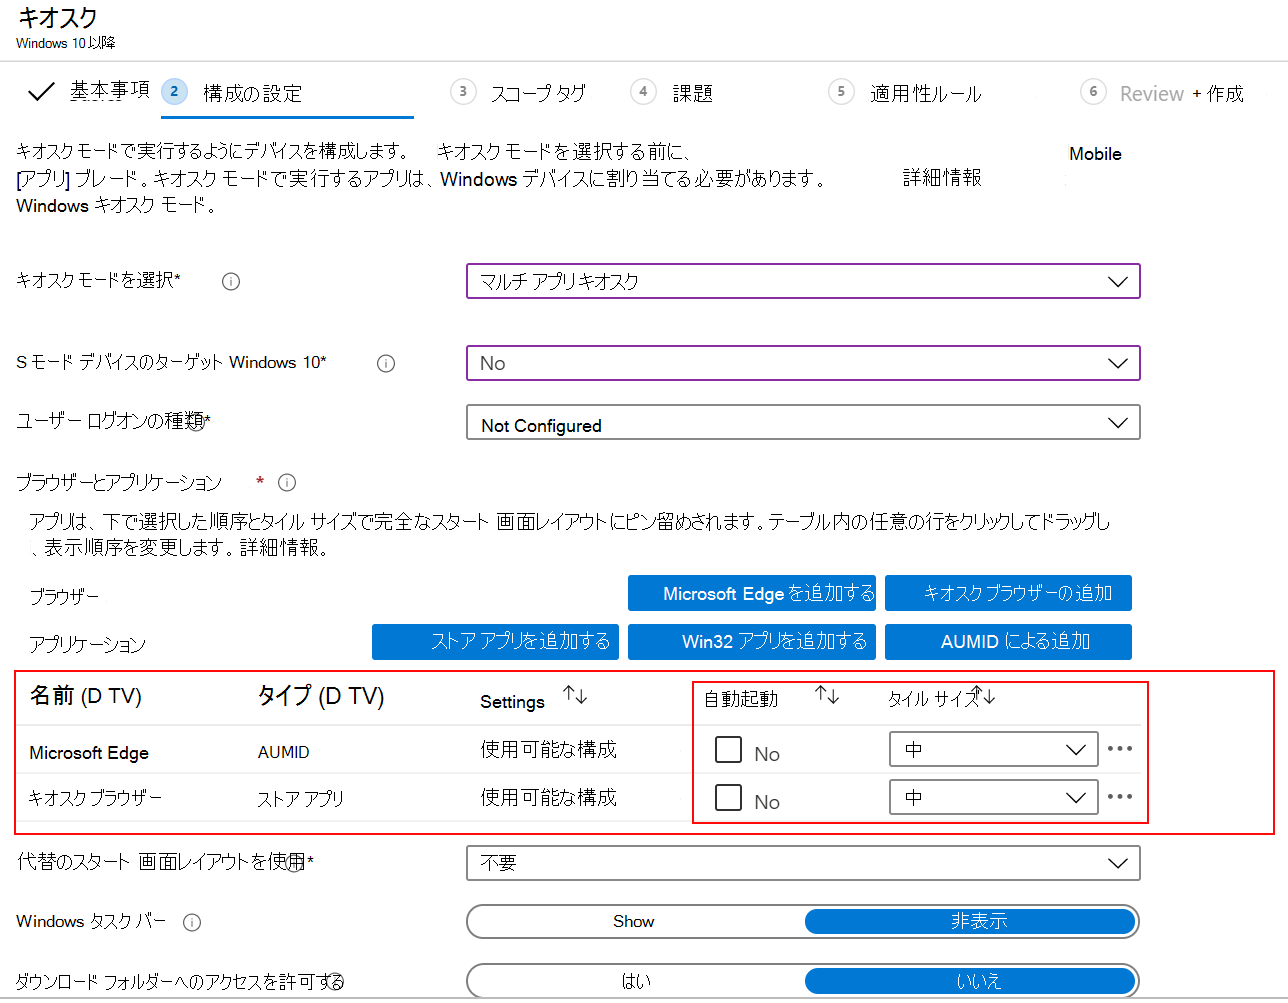Open more options for キオスク ブラウザー row

click(x=1120, y=797)
